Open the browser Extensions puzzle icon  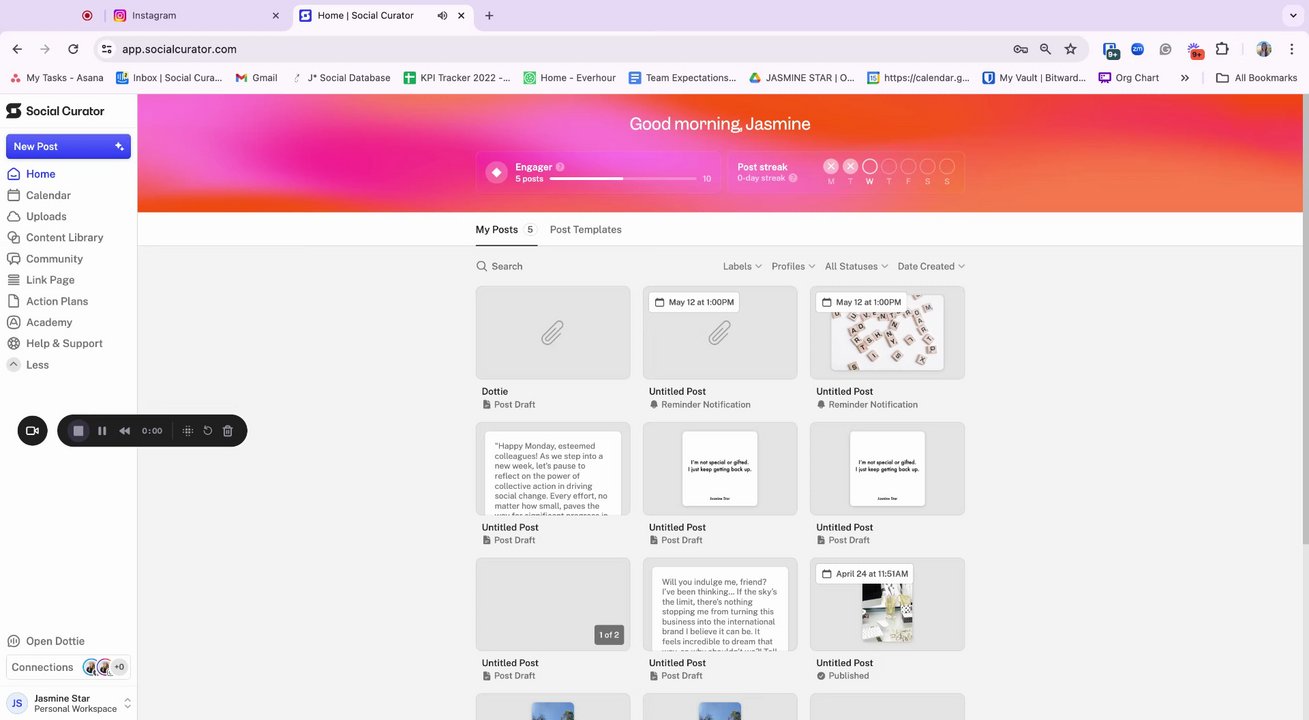1222,49
